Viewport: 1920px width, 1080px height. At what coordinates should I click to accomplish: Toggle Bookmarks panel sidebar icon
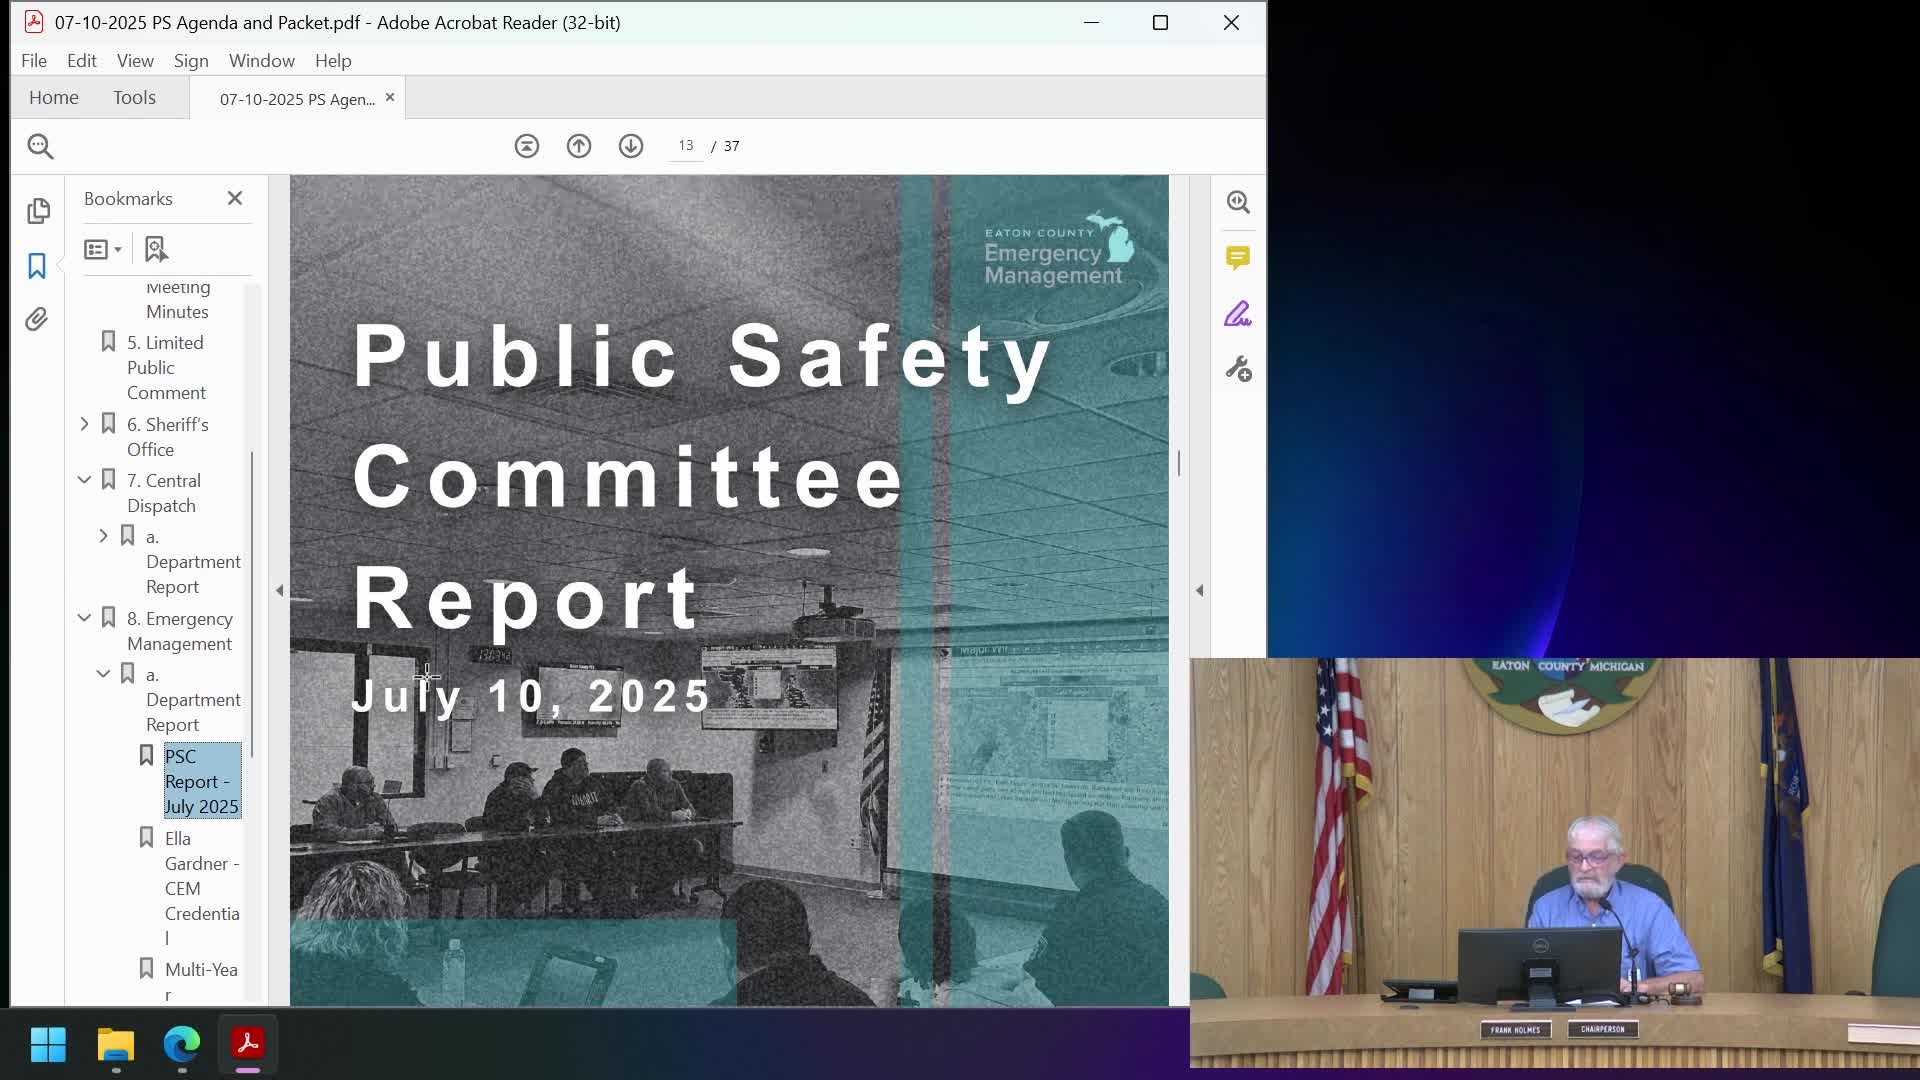point(37,266)
